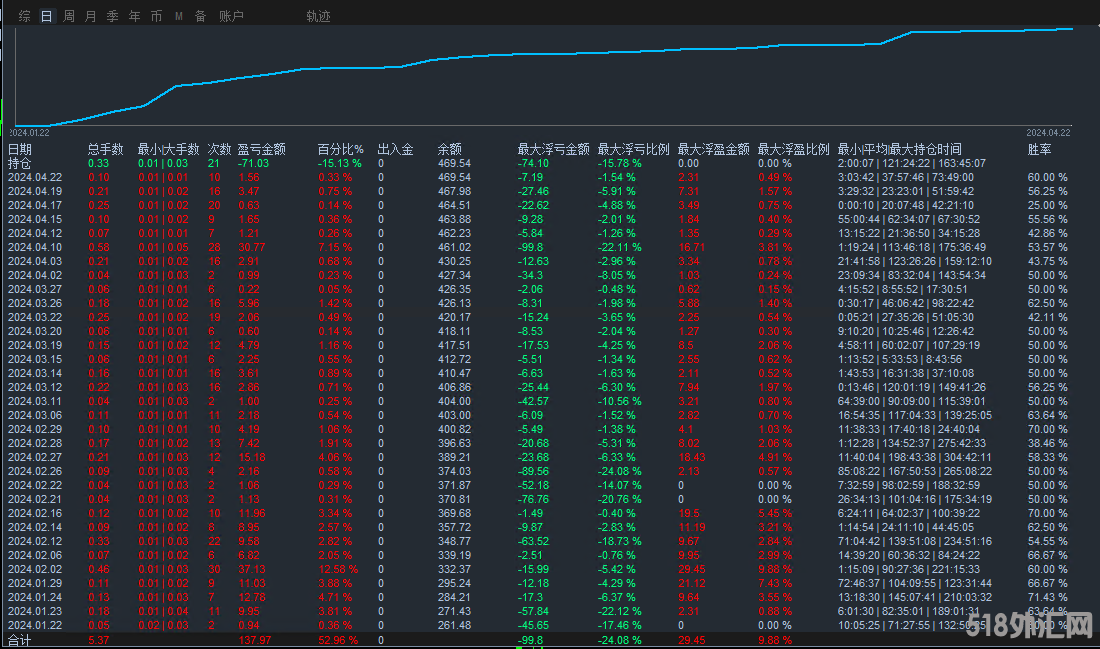Click the 总手数 column header
This screenshot has height=649, width=1100.
pos(105,149)
